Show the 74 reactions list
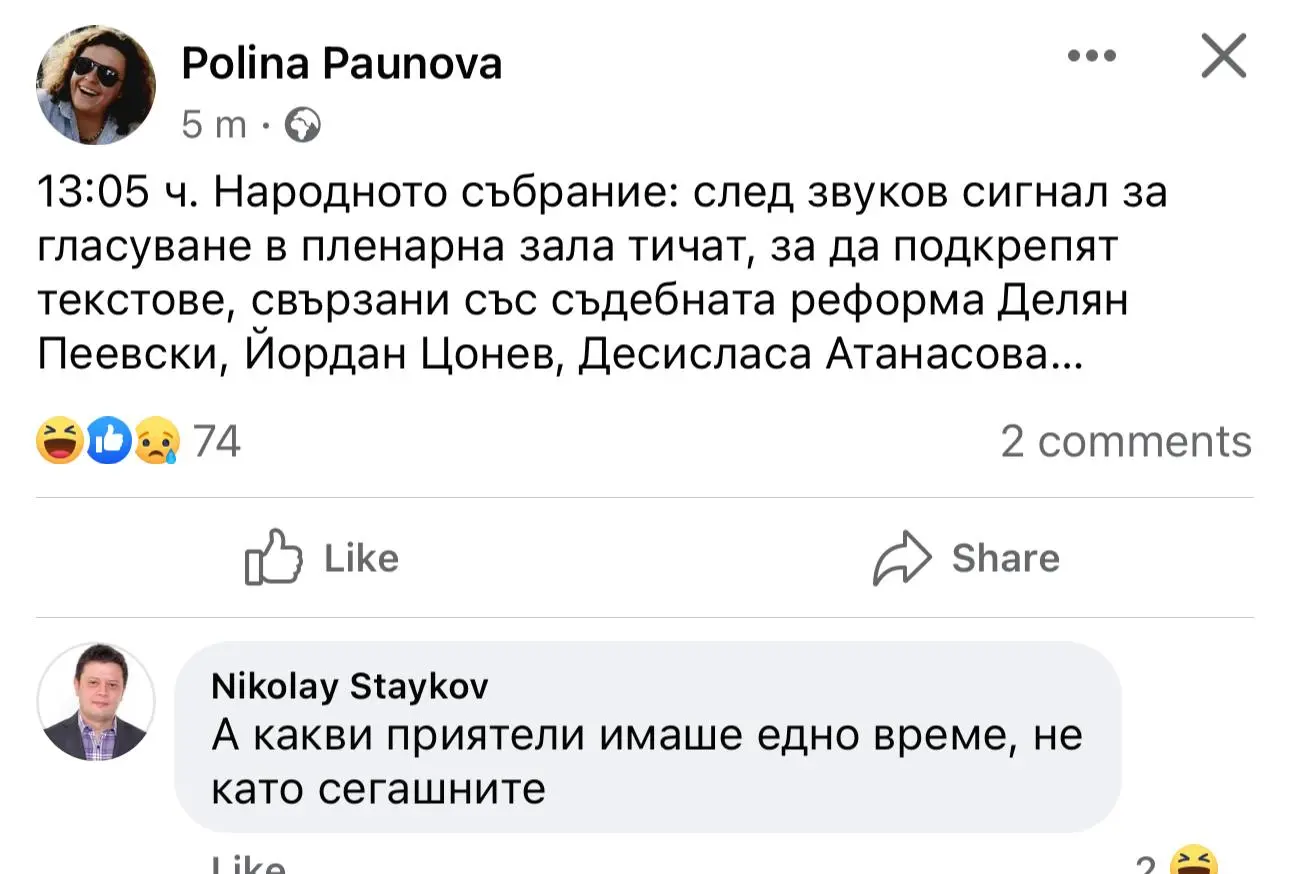1290x874 pixels. click(x=216, y=441)
